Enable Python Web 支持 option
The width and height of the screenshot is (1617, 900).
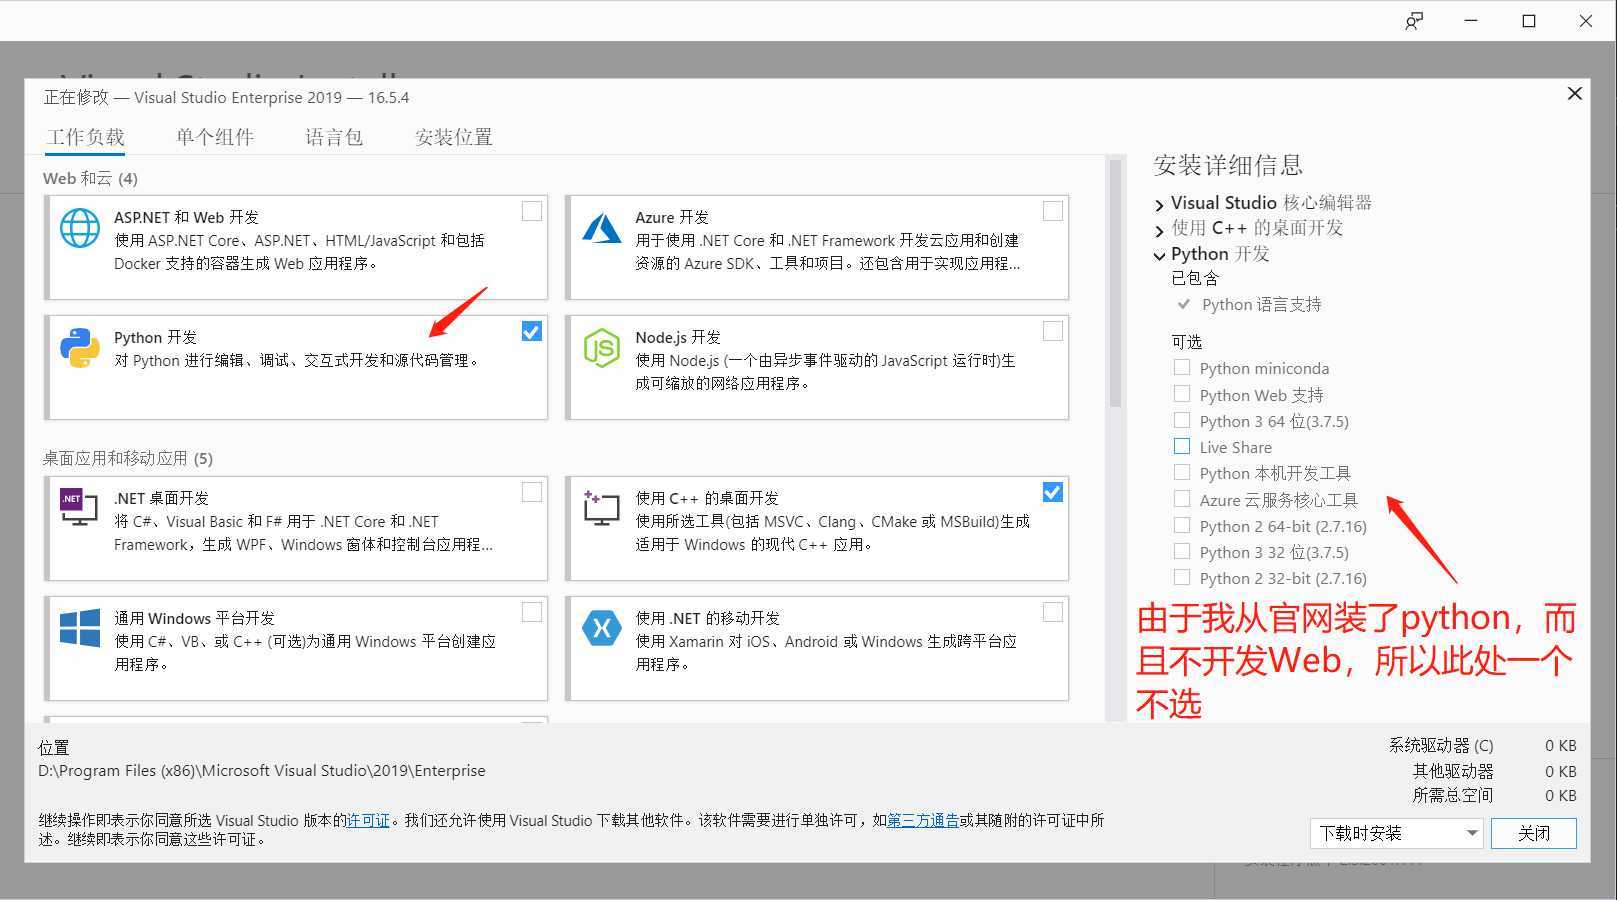click(x=1182, y=394)
